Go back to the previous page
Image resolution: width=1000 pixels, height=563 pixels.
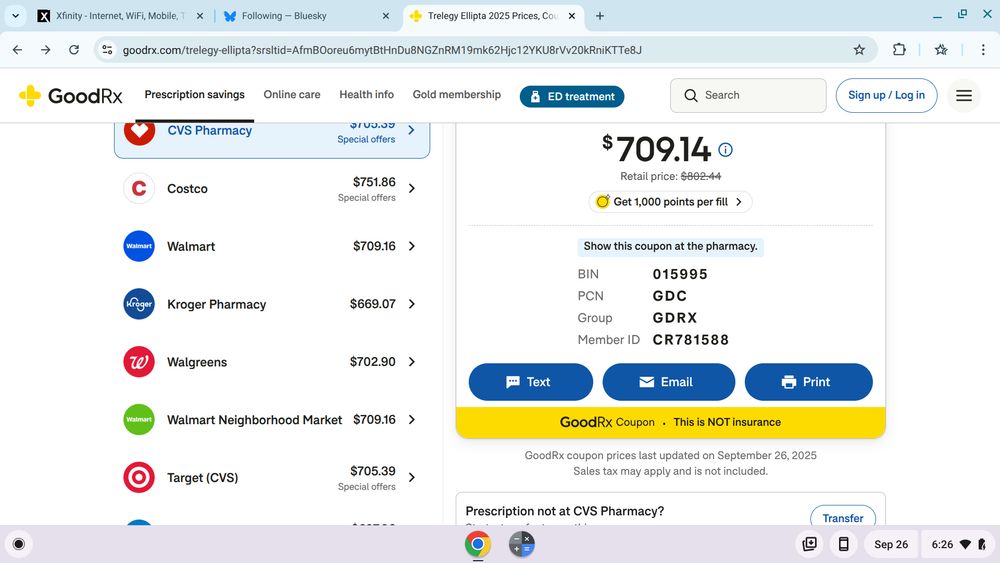[x=17, y=50]
